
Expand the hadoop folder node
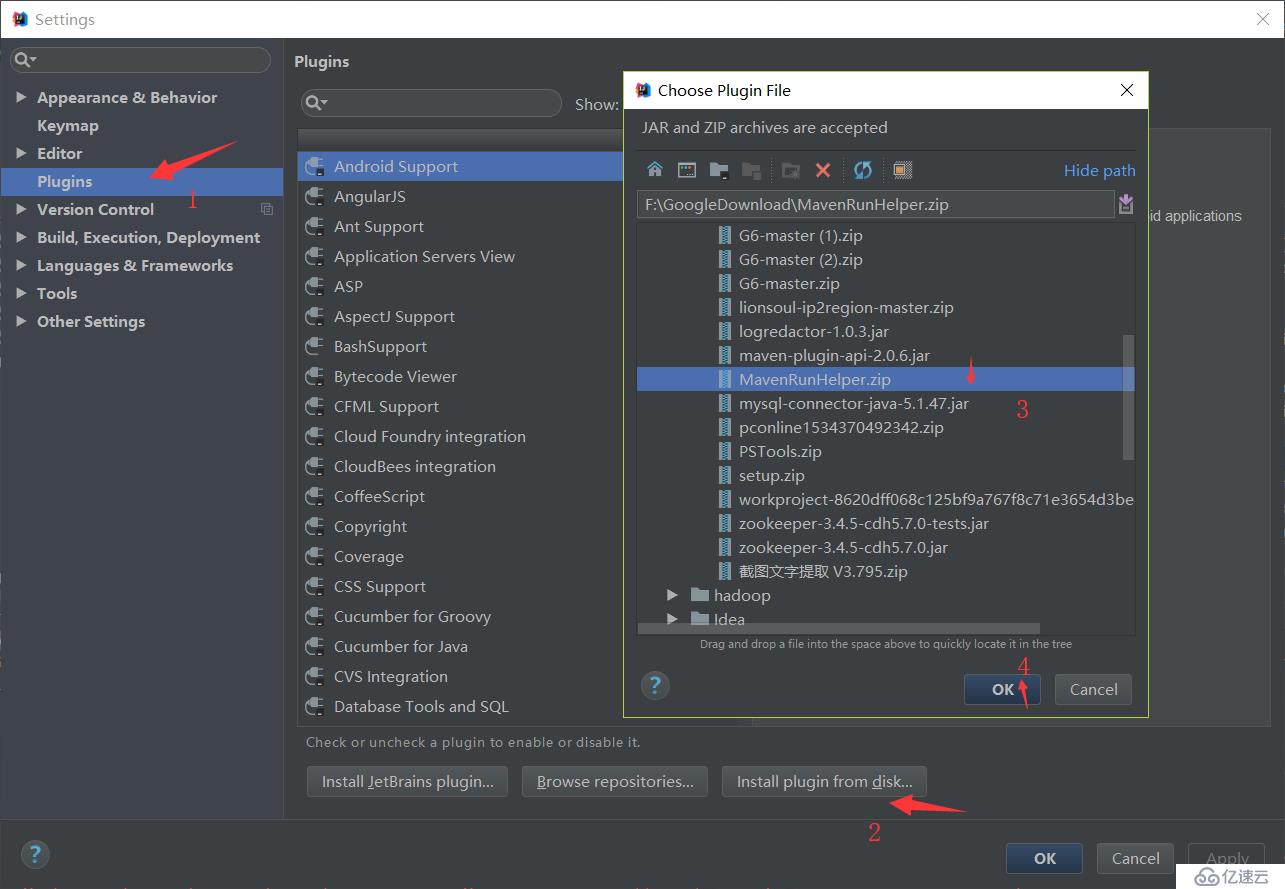(x=673, y=595)
